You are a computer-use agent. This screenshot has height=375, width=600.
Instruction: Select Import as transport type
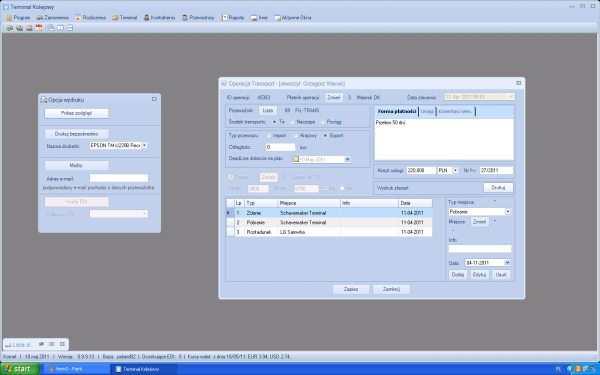coord(268,135)
